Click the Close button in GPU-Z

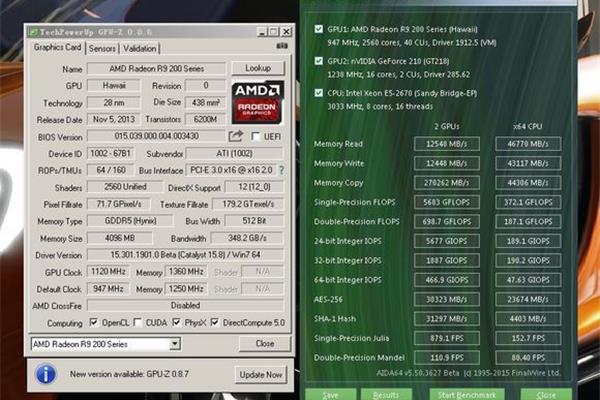[x=265, y=343]
